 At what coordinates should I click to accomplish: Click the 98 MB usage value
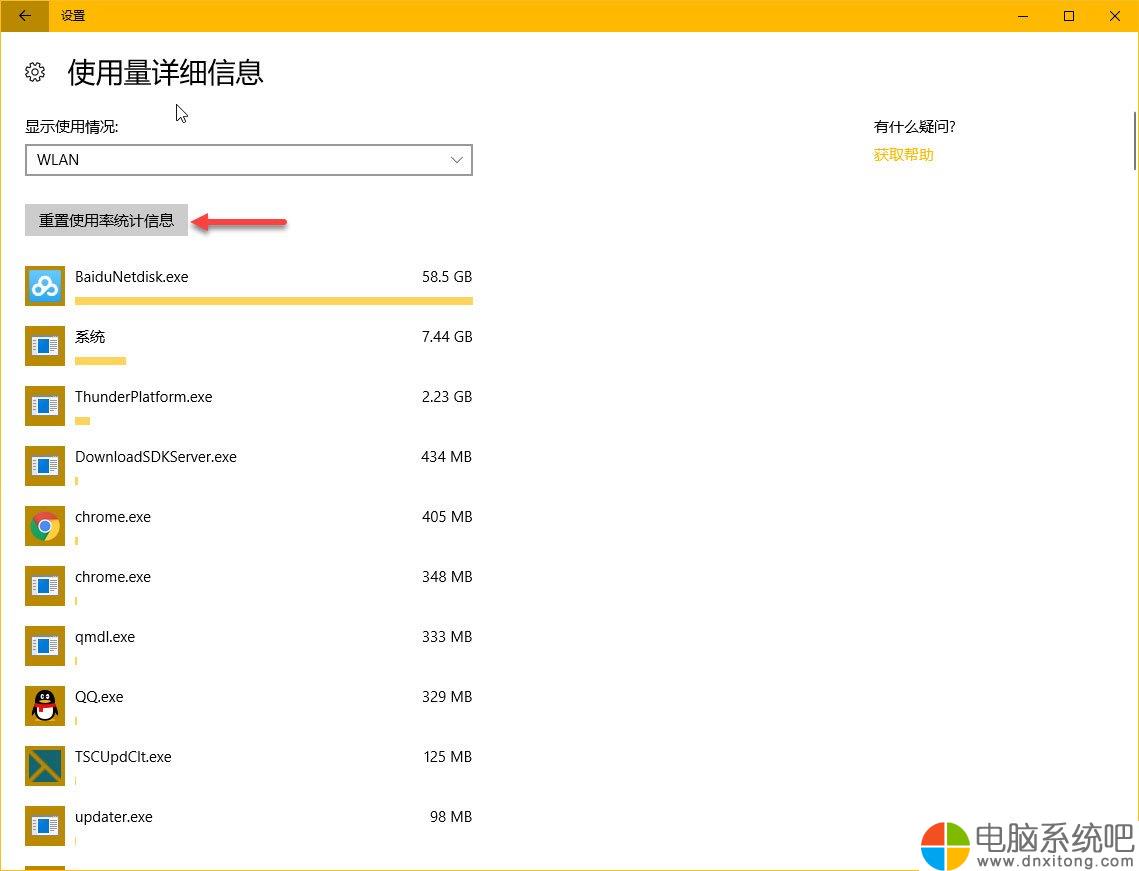tap(450, 817)
